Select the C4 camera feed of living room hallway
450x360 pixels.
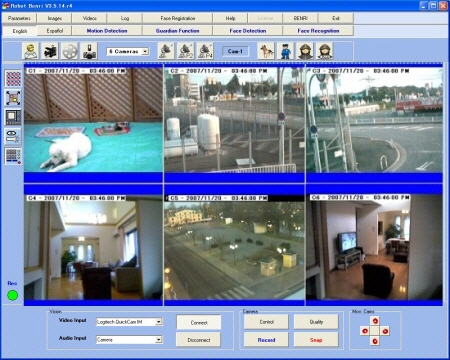pyautogui.click(x=93, y=247)
